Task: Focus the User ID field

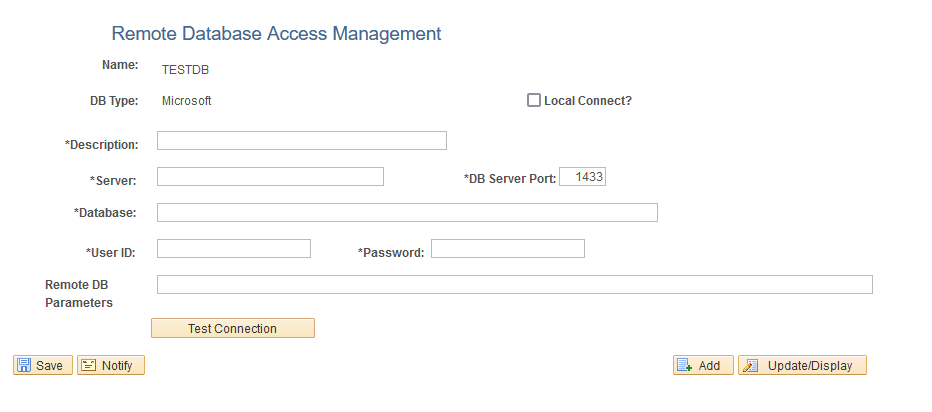Action: click(x=234, y=248)
